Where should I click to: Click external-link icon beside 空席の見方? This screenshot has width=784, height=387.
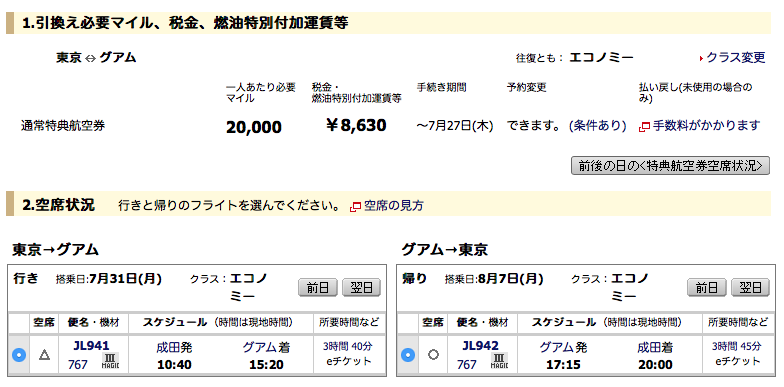(x=356, y=206)
